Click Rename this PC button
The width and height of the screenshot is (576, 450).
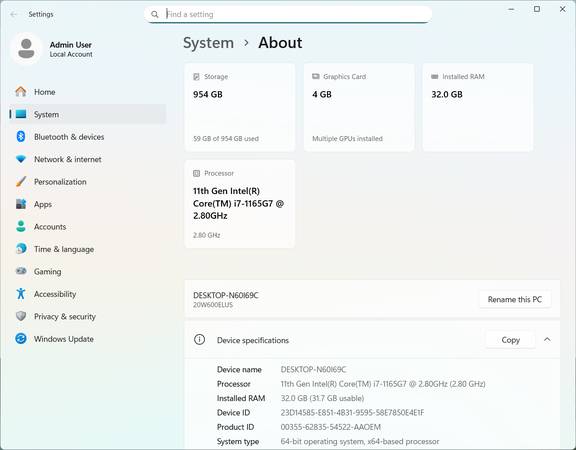(x=515, y=299)
